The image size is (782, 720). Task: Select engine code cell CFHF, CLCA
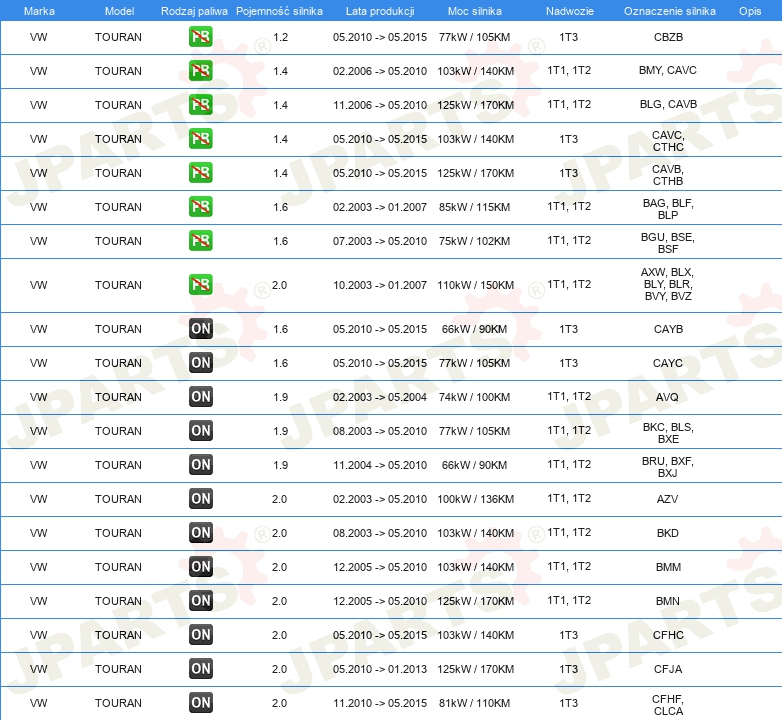[x=668, y=705]
